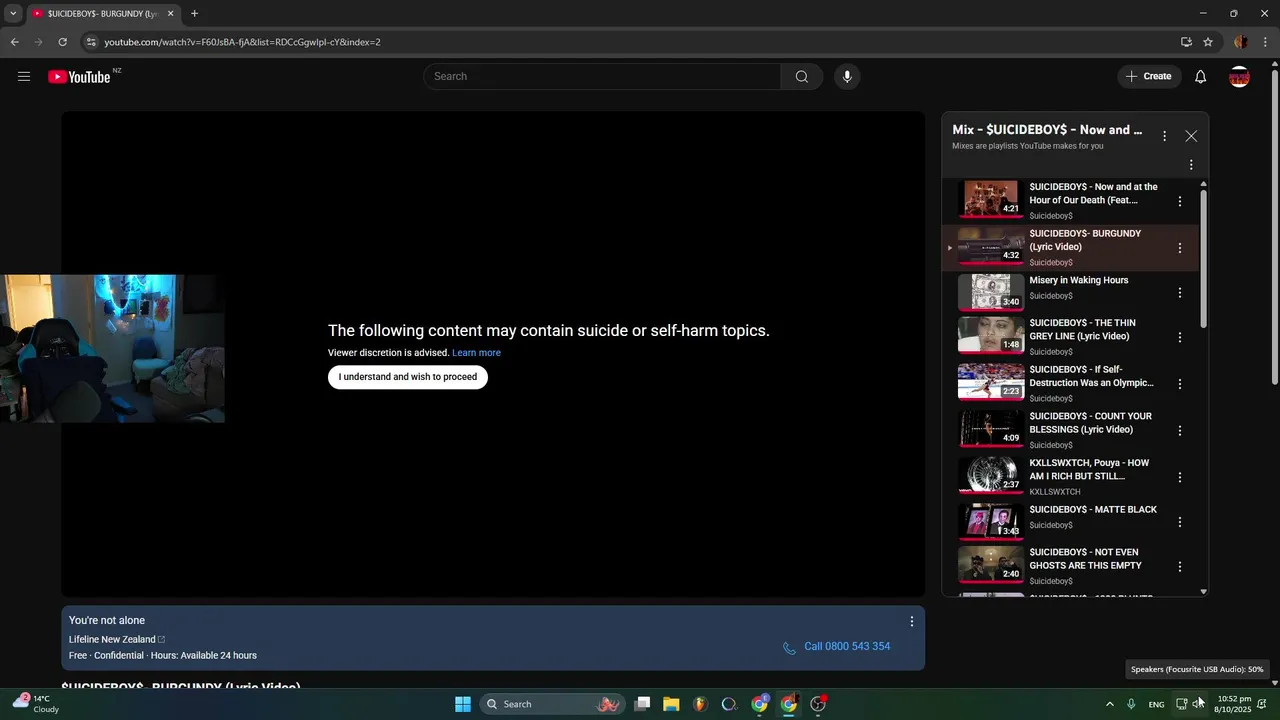Image resolution: width=1280 pixels, height=720 pixels.
Task: Play Misery in Waking Hours thumbnail
Action: coord(991,292)
